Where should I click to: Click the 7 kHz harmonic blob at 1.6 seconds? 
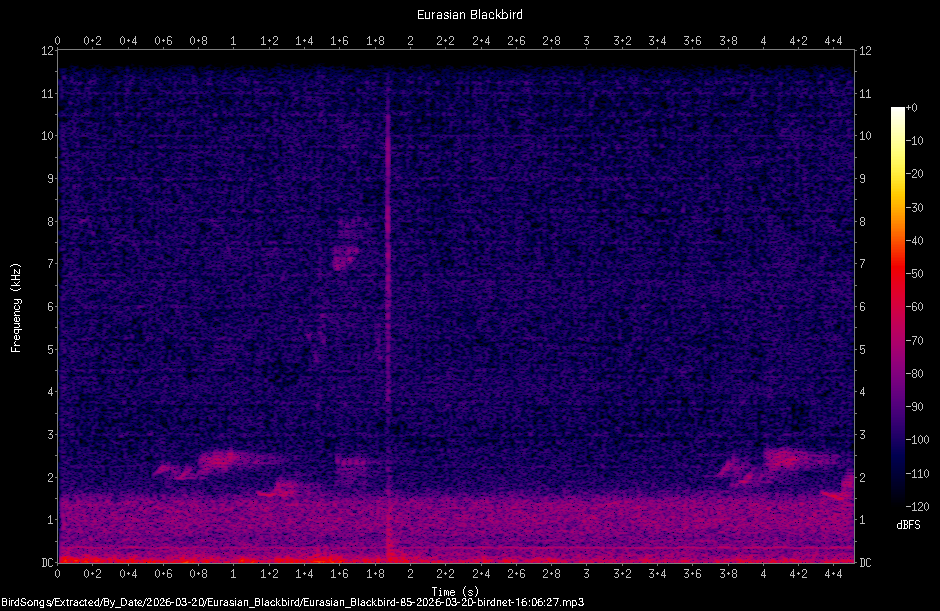344,260
